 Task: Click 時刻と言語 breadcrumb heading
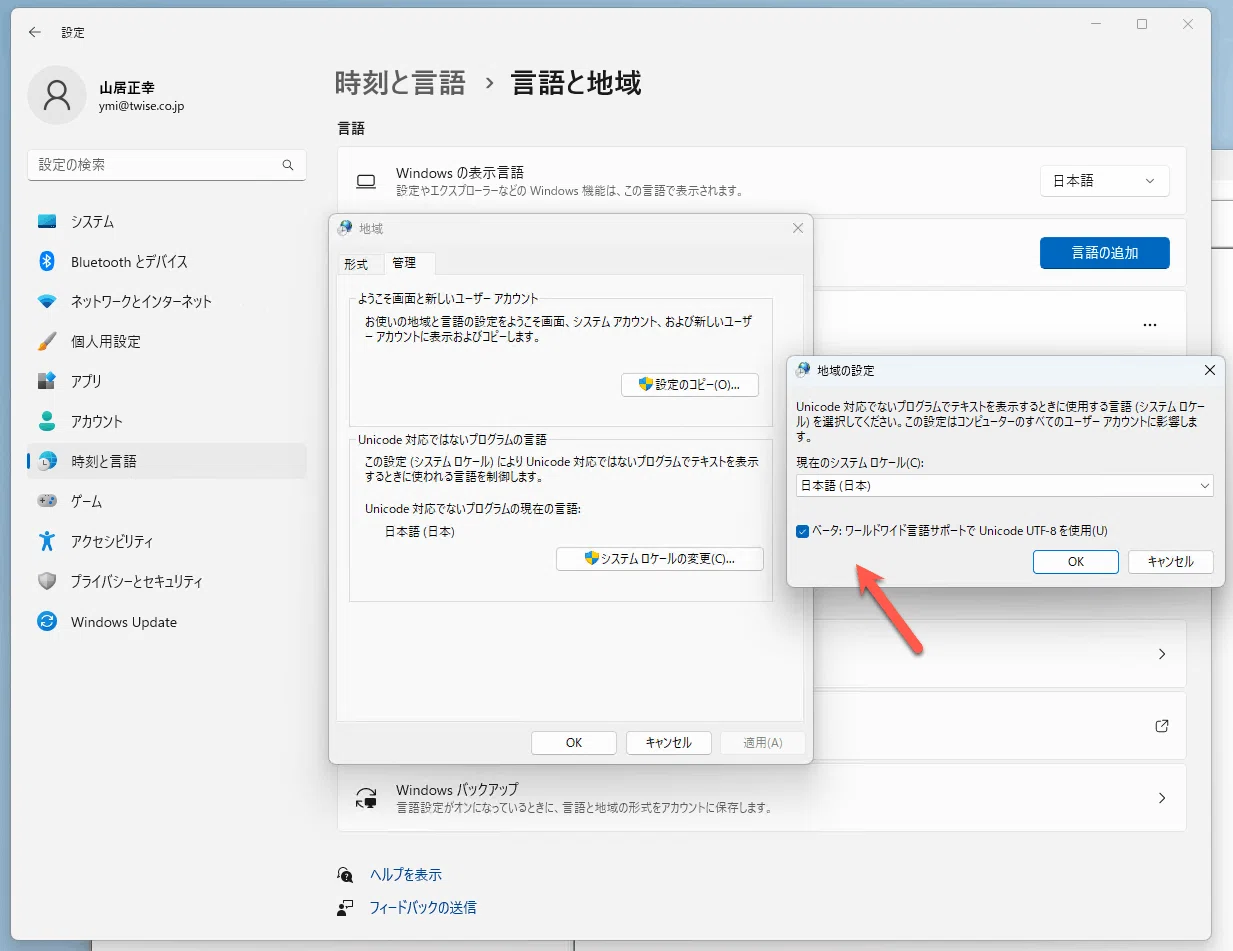(x=400, y=83)
